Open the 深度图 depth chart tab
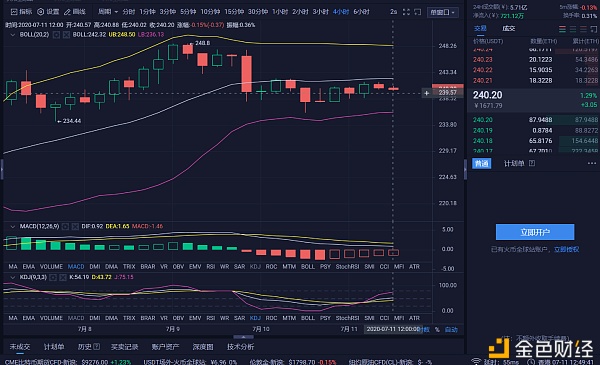This screenshot has height=365, width=600. [203, 347]
